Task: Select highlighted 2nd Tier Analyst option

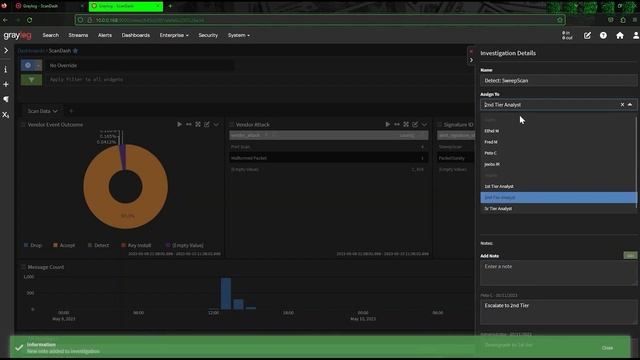Action: click(x=558, y=197)
